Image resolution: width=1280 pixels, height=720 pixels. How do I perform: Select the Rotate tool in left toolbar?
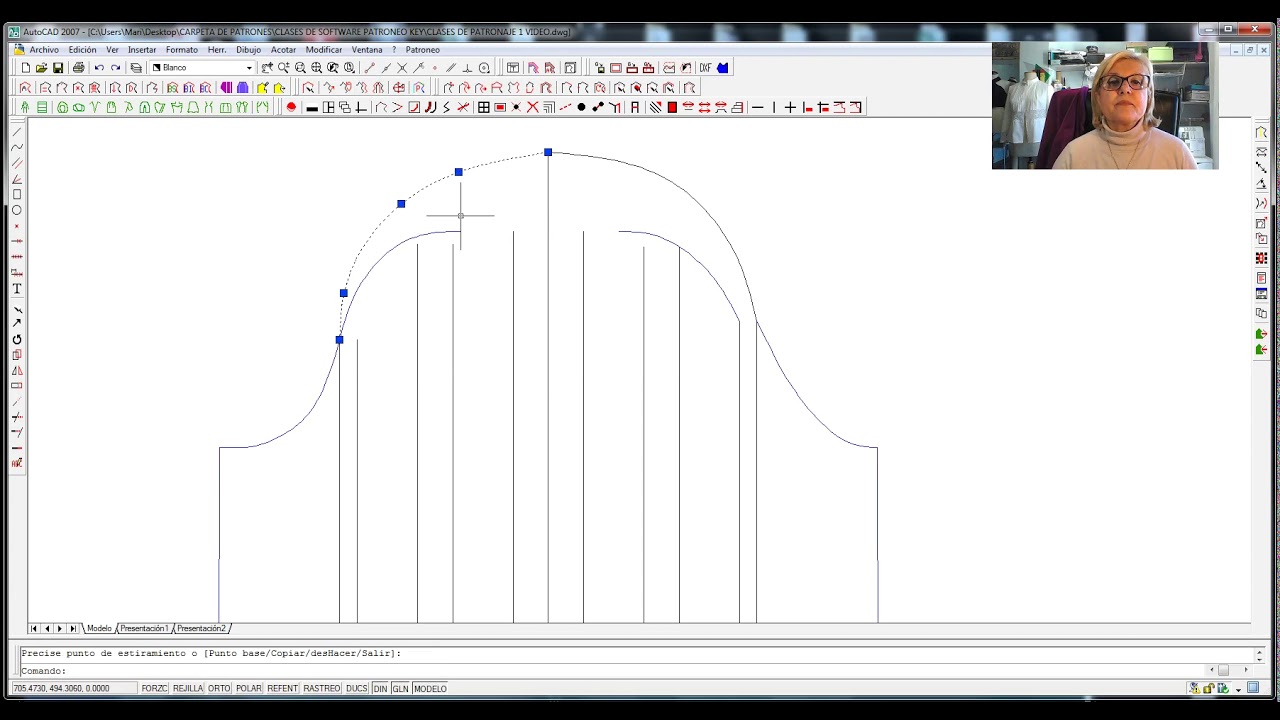17,340
